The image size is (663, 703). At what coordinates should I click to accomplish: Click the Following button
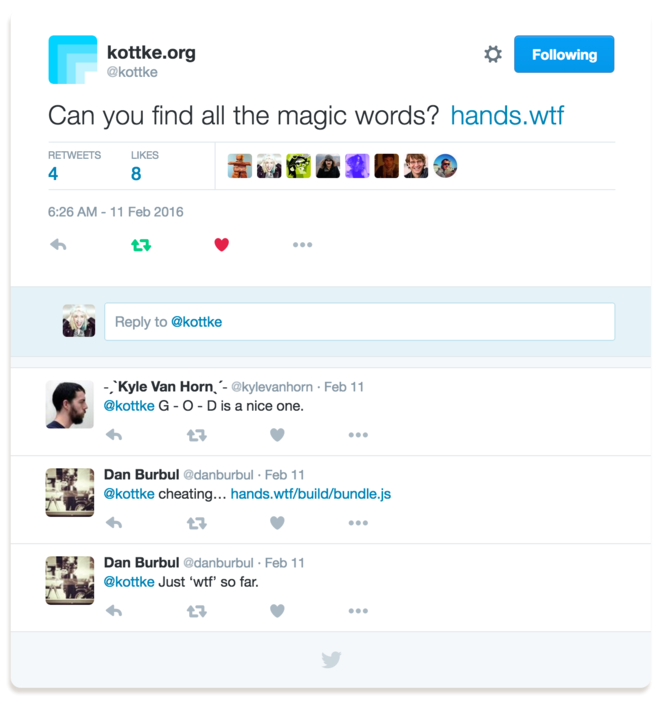[564, 54]
